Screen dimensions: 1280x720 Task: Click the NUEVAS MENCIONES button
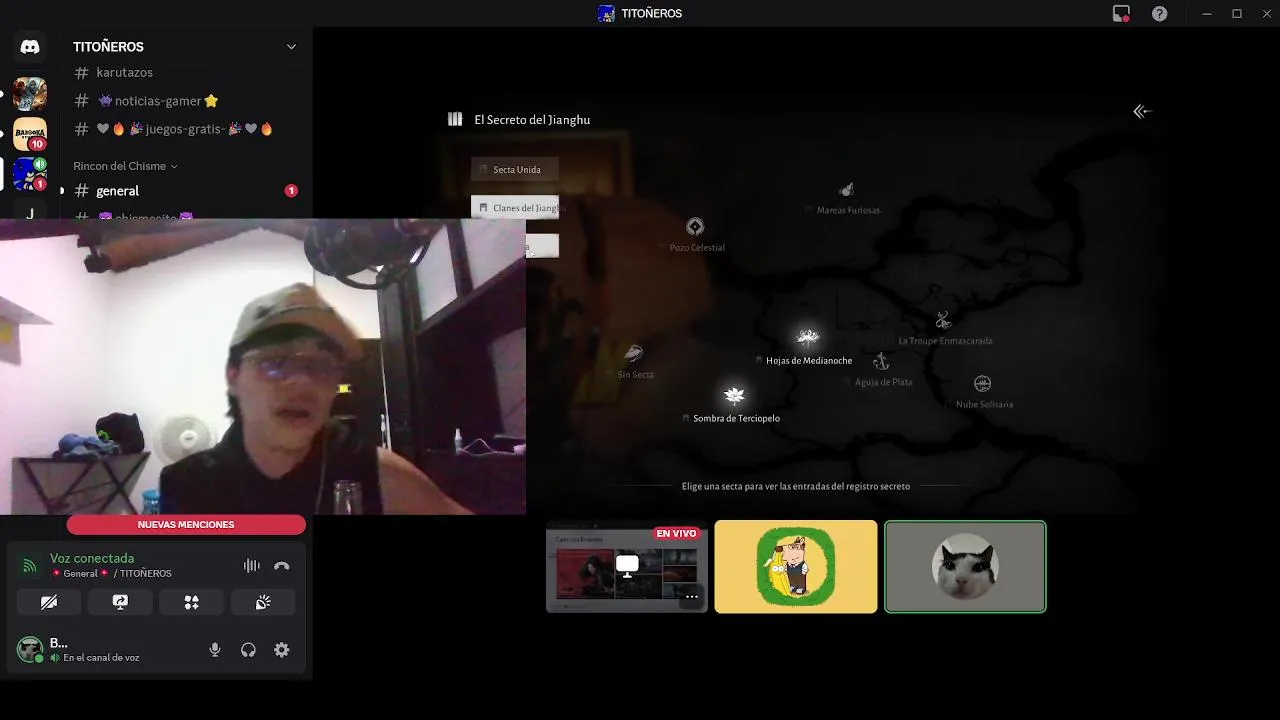[186, 525]
